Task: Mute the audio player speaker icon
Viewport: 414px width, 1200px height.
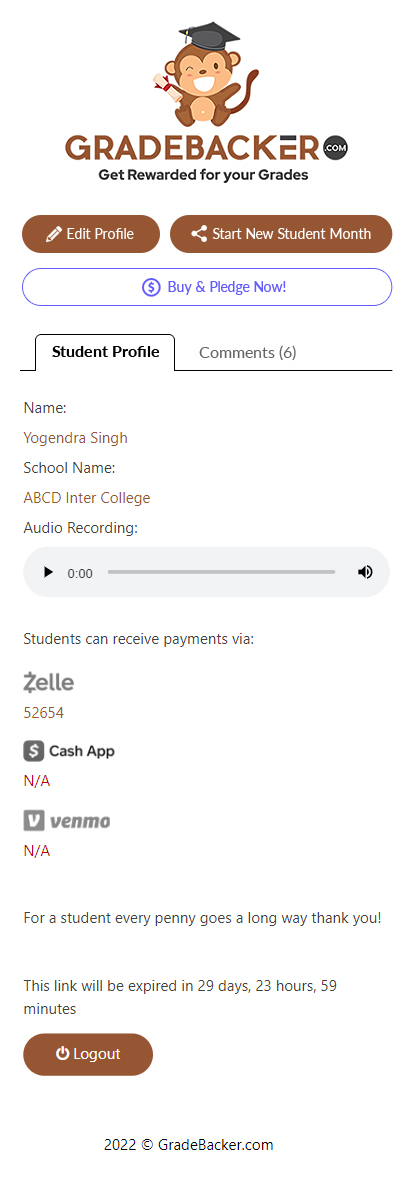Action: [x=365, y=572]
